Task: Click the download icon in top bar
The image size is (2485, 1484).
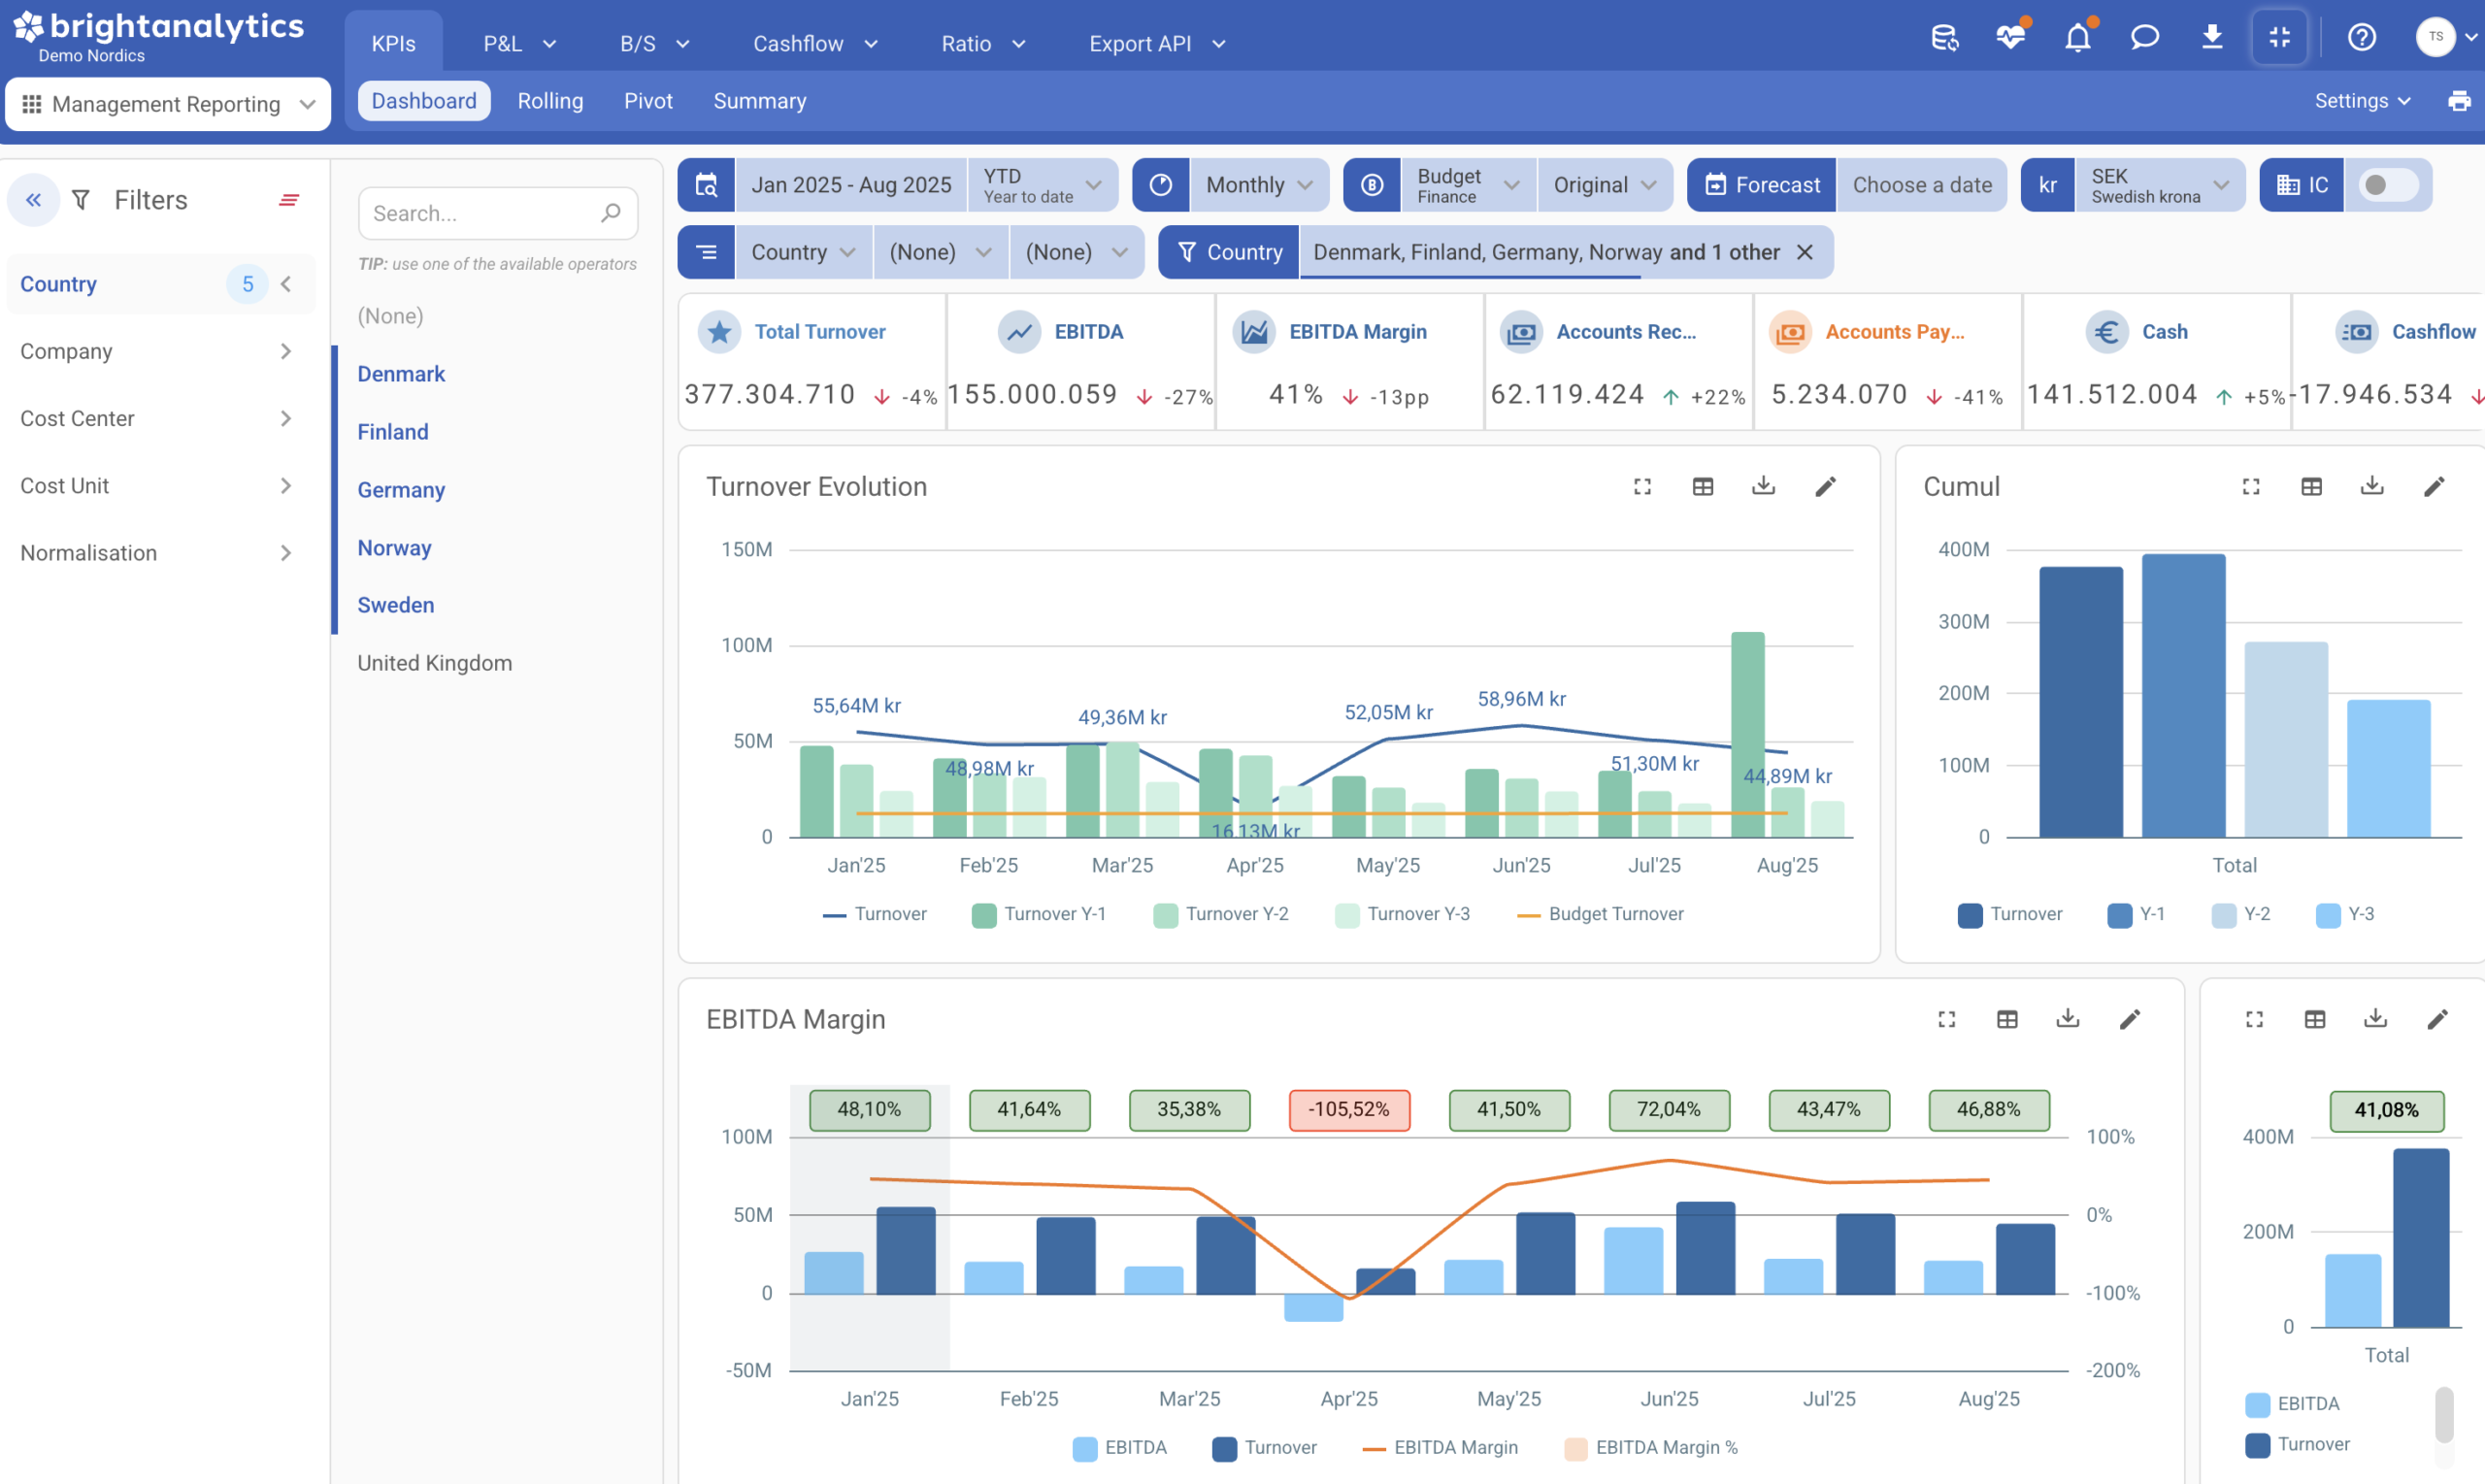Action: tap(2212, 38)
